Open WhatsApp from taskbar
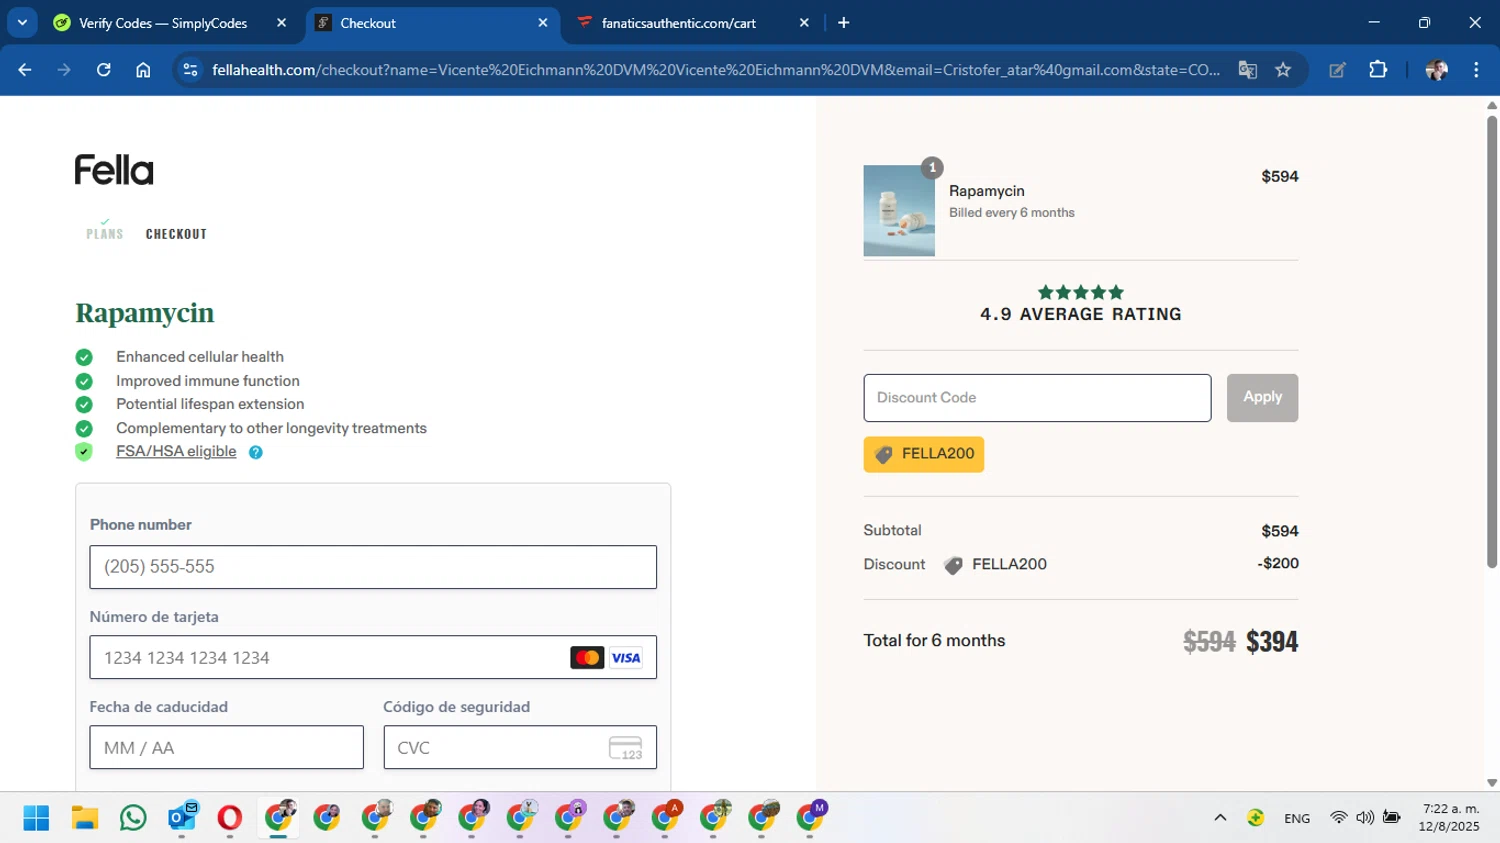 (133, 818)
